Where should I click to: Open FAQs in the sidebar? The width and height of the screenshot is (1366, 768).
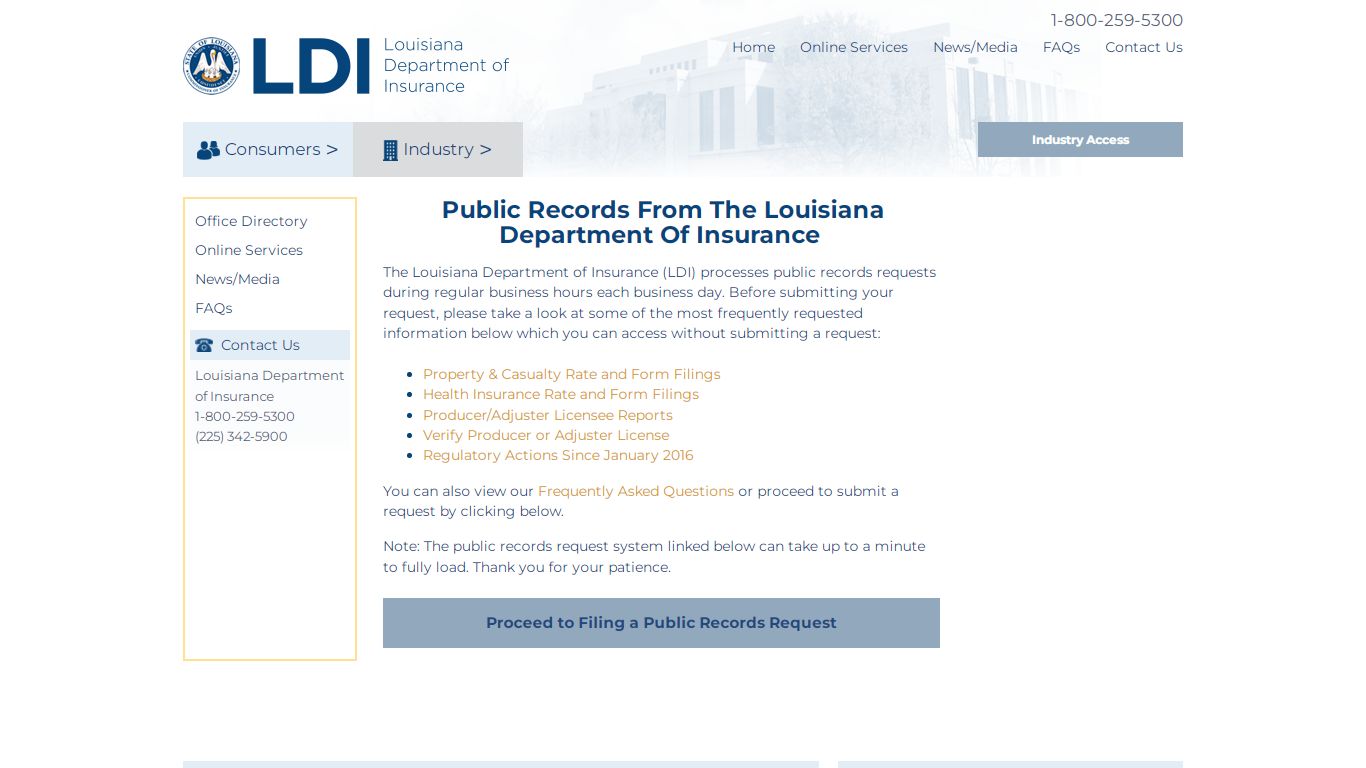[x=213, y=308]
